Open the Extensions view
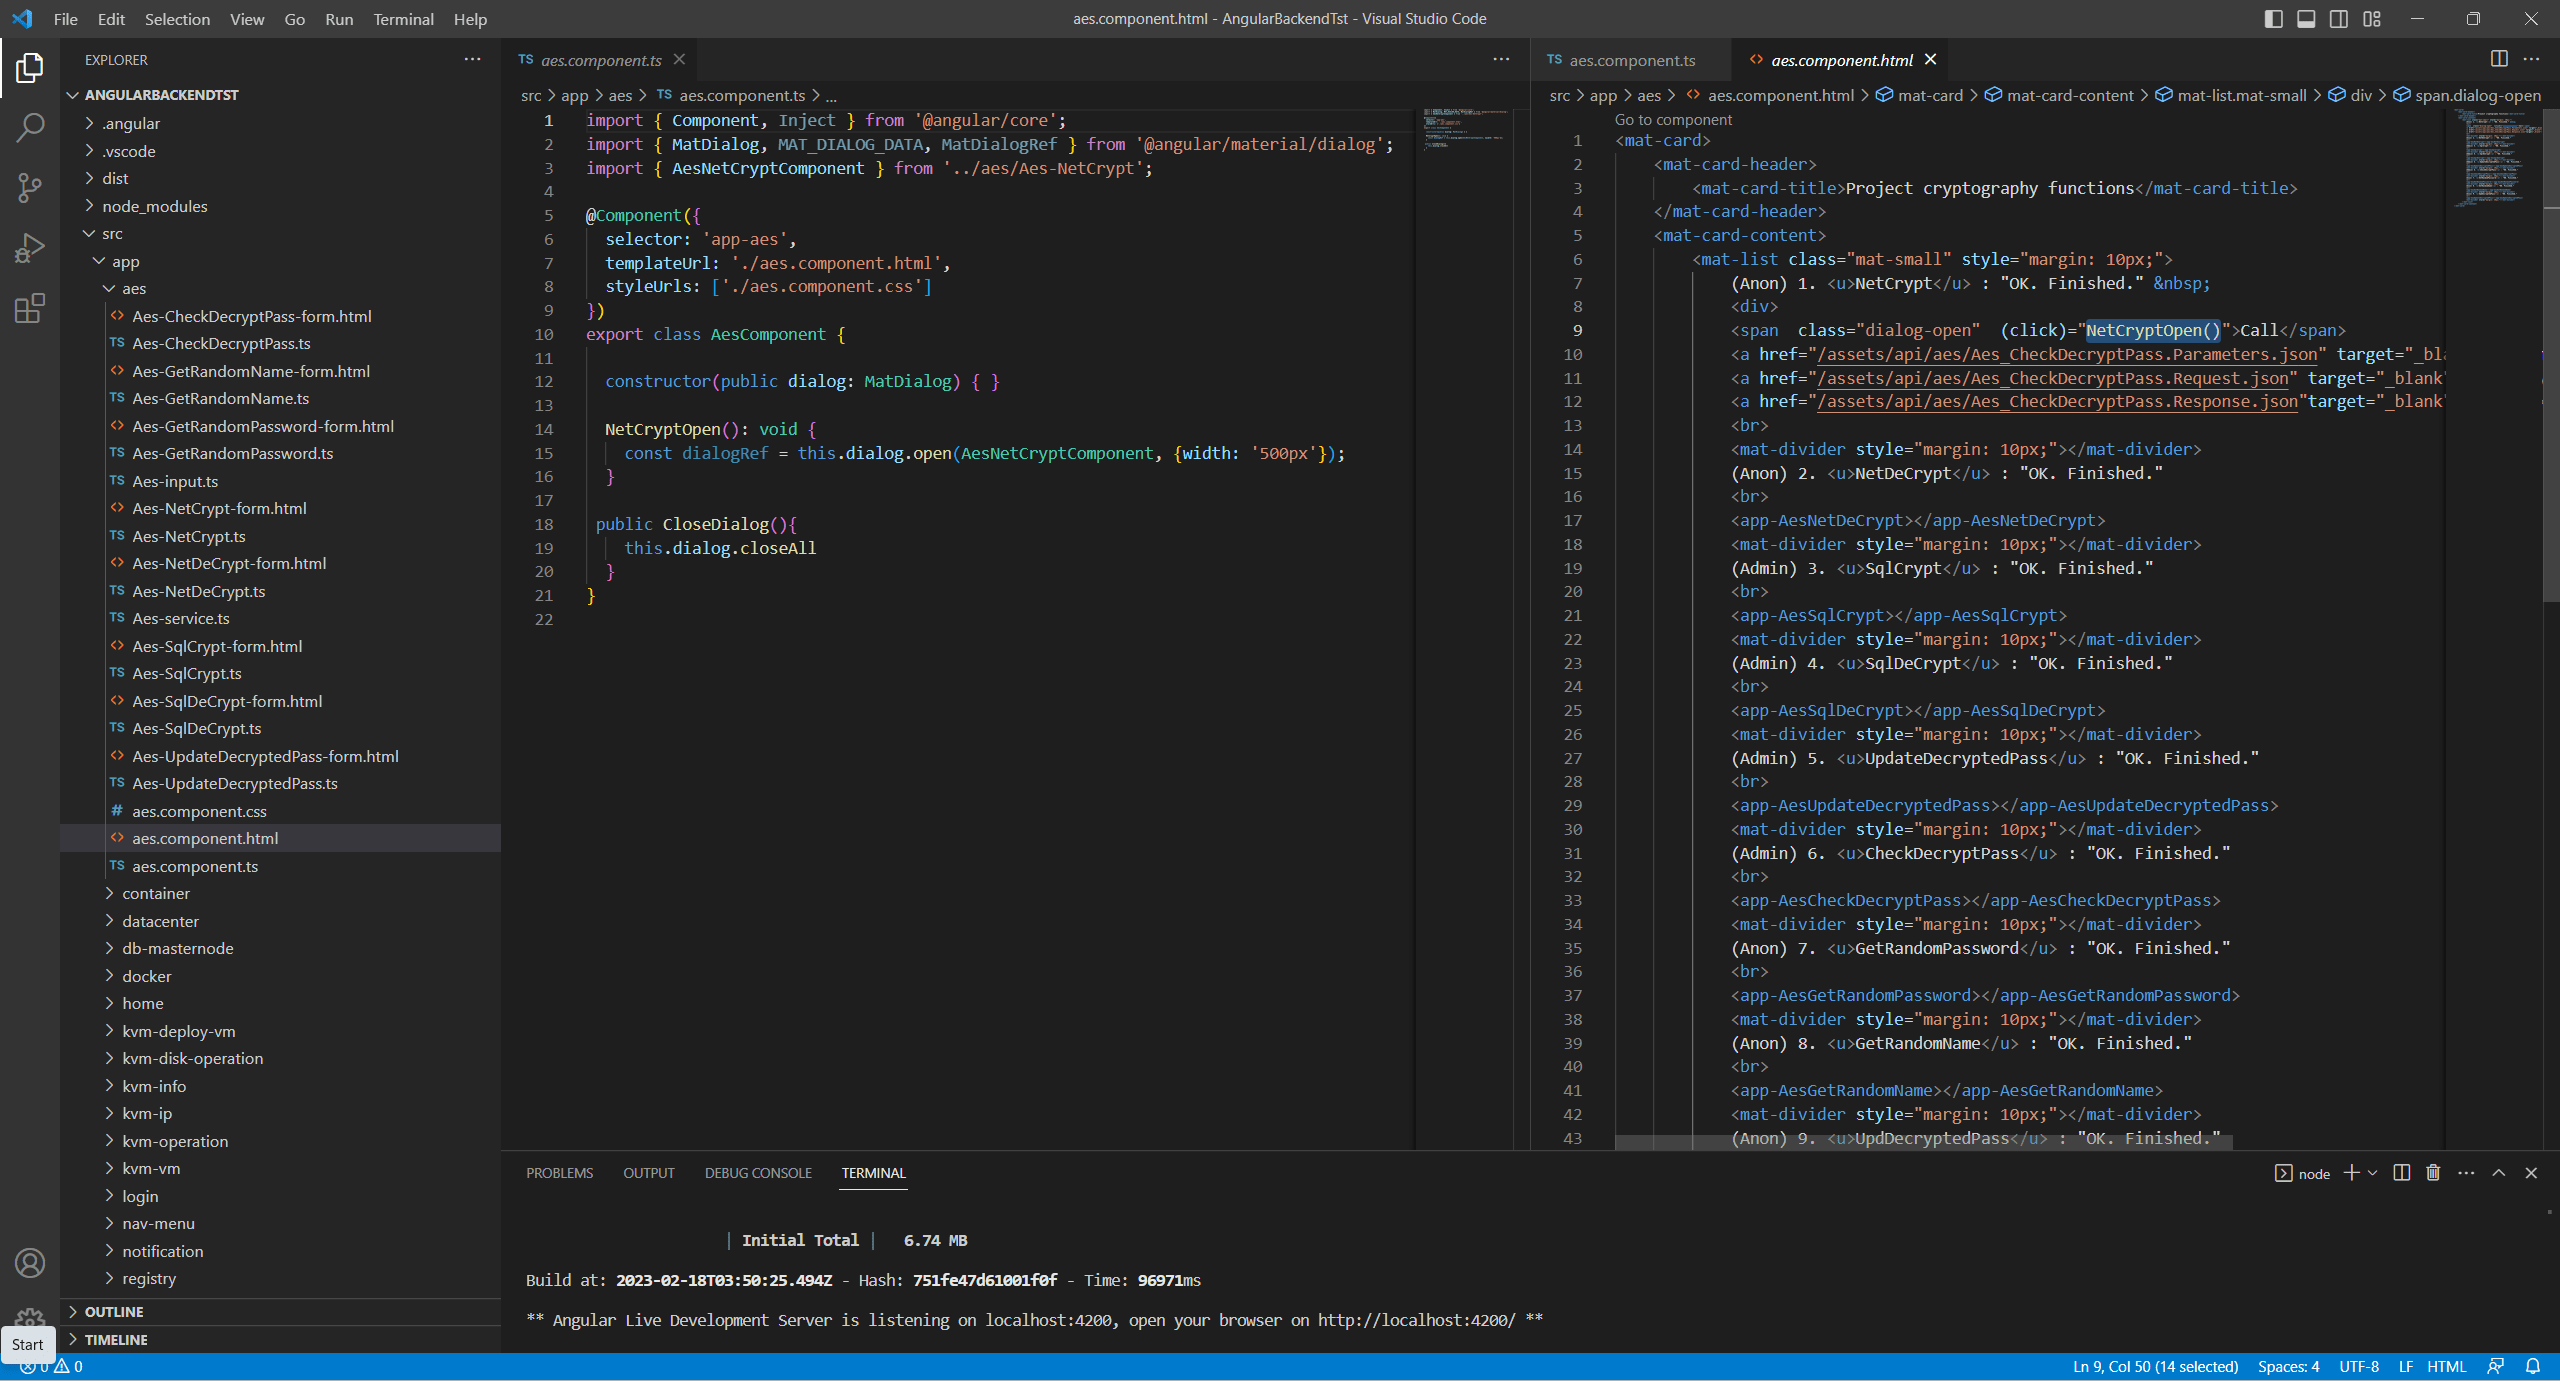 pos(29,308)
